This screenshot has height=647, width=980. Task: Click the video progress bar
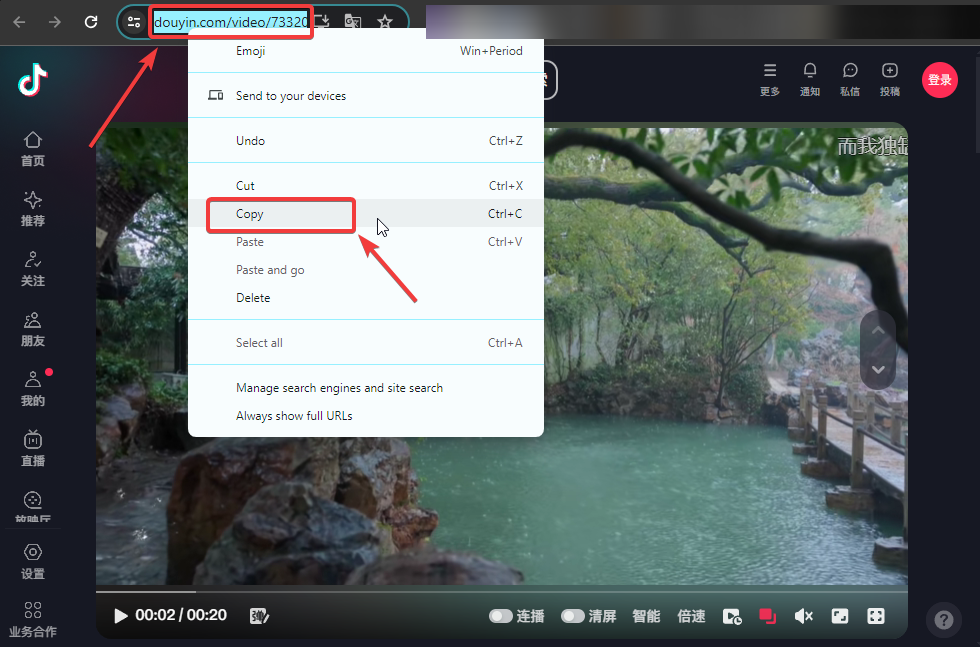501,591
